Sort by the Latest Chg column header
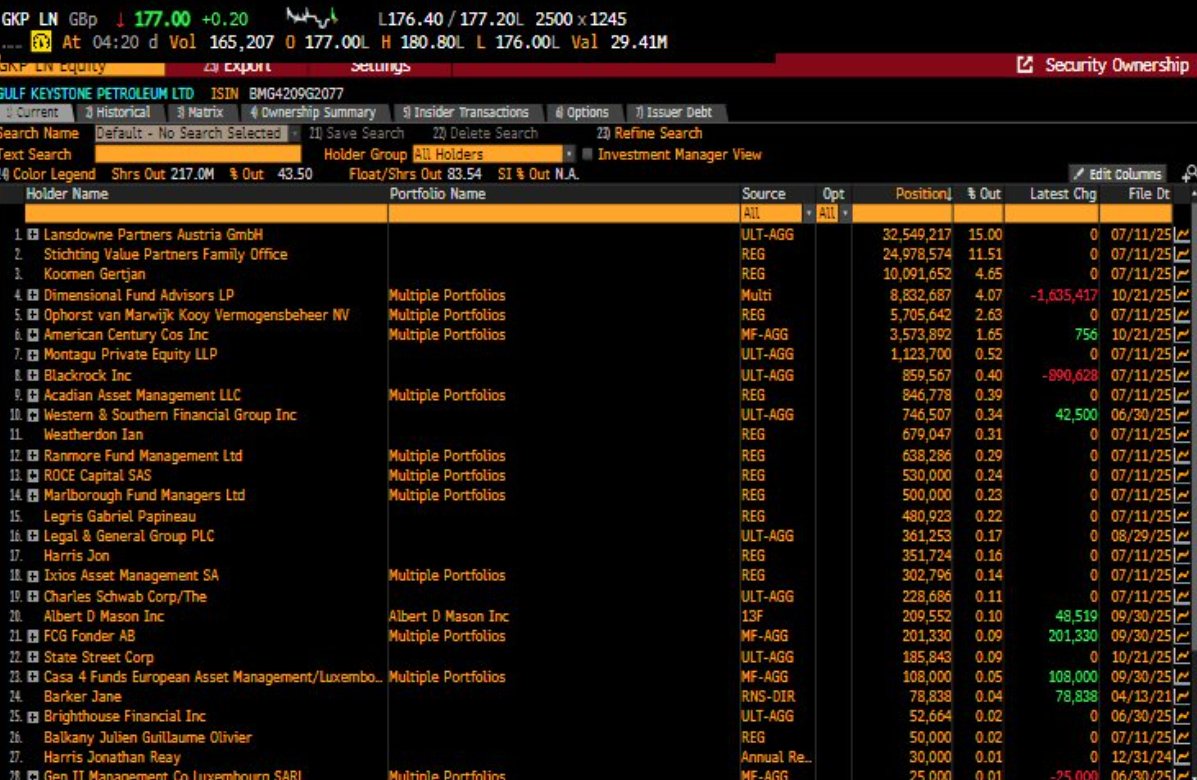1197x780 pixels. [1063, 194]
